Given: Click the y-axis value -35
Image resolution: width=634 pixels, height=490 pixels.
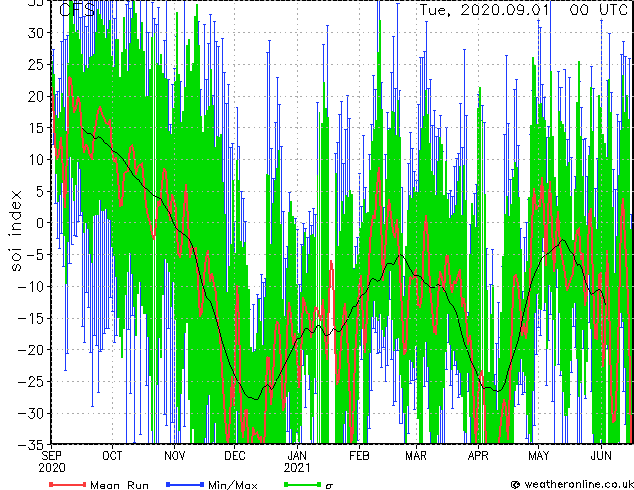Looking at the screenshot, I should 32,445.
